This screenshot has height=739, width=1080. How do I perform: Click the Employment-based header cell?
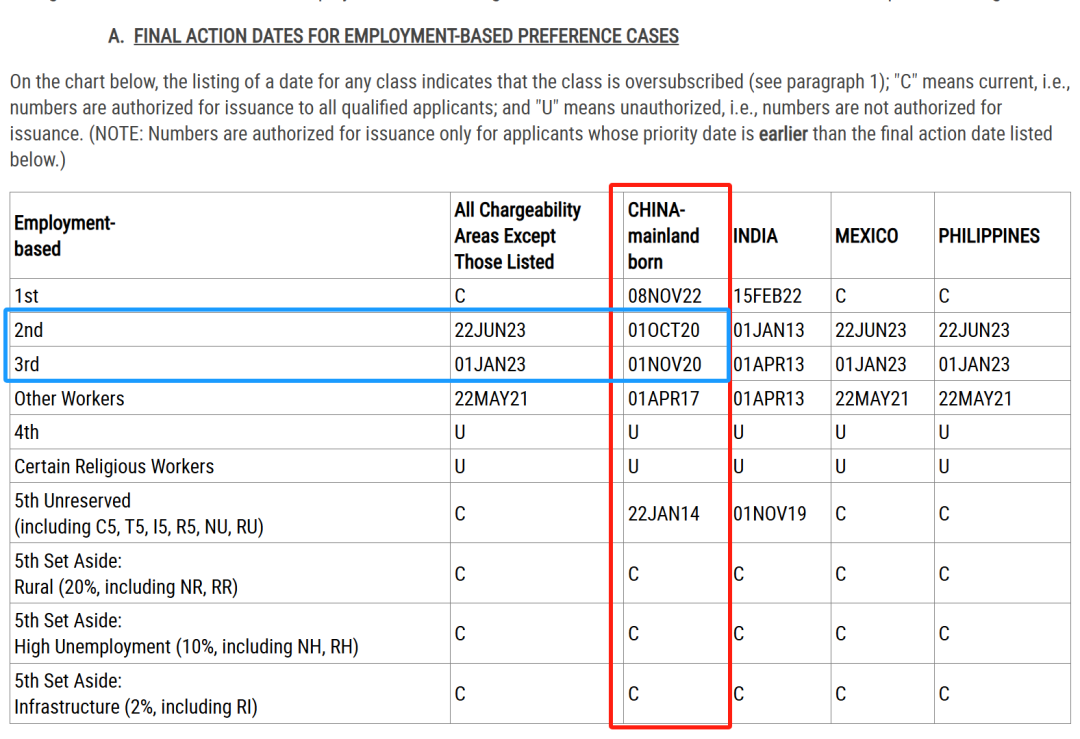[x=64, y=236]
